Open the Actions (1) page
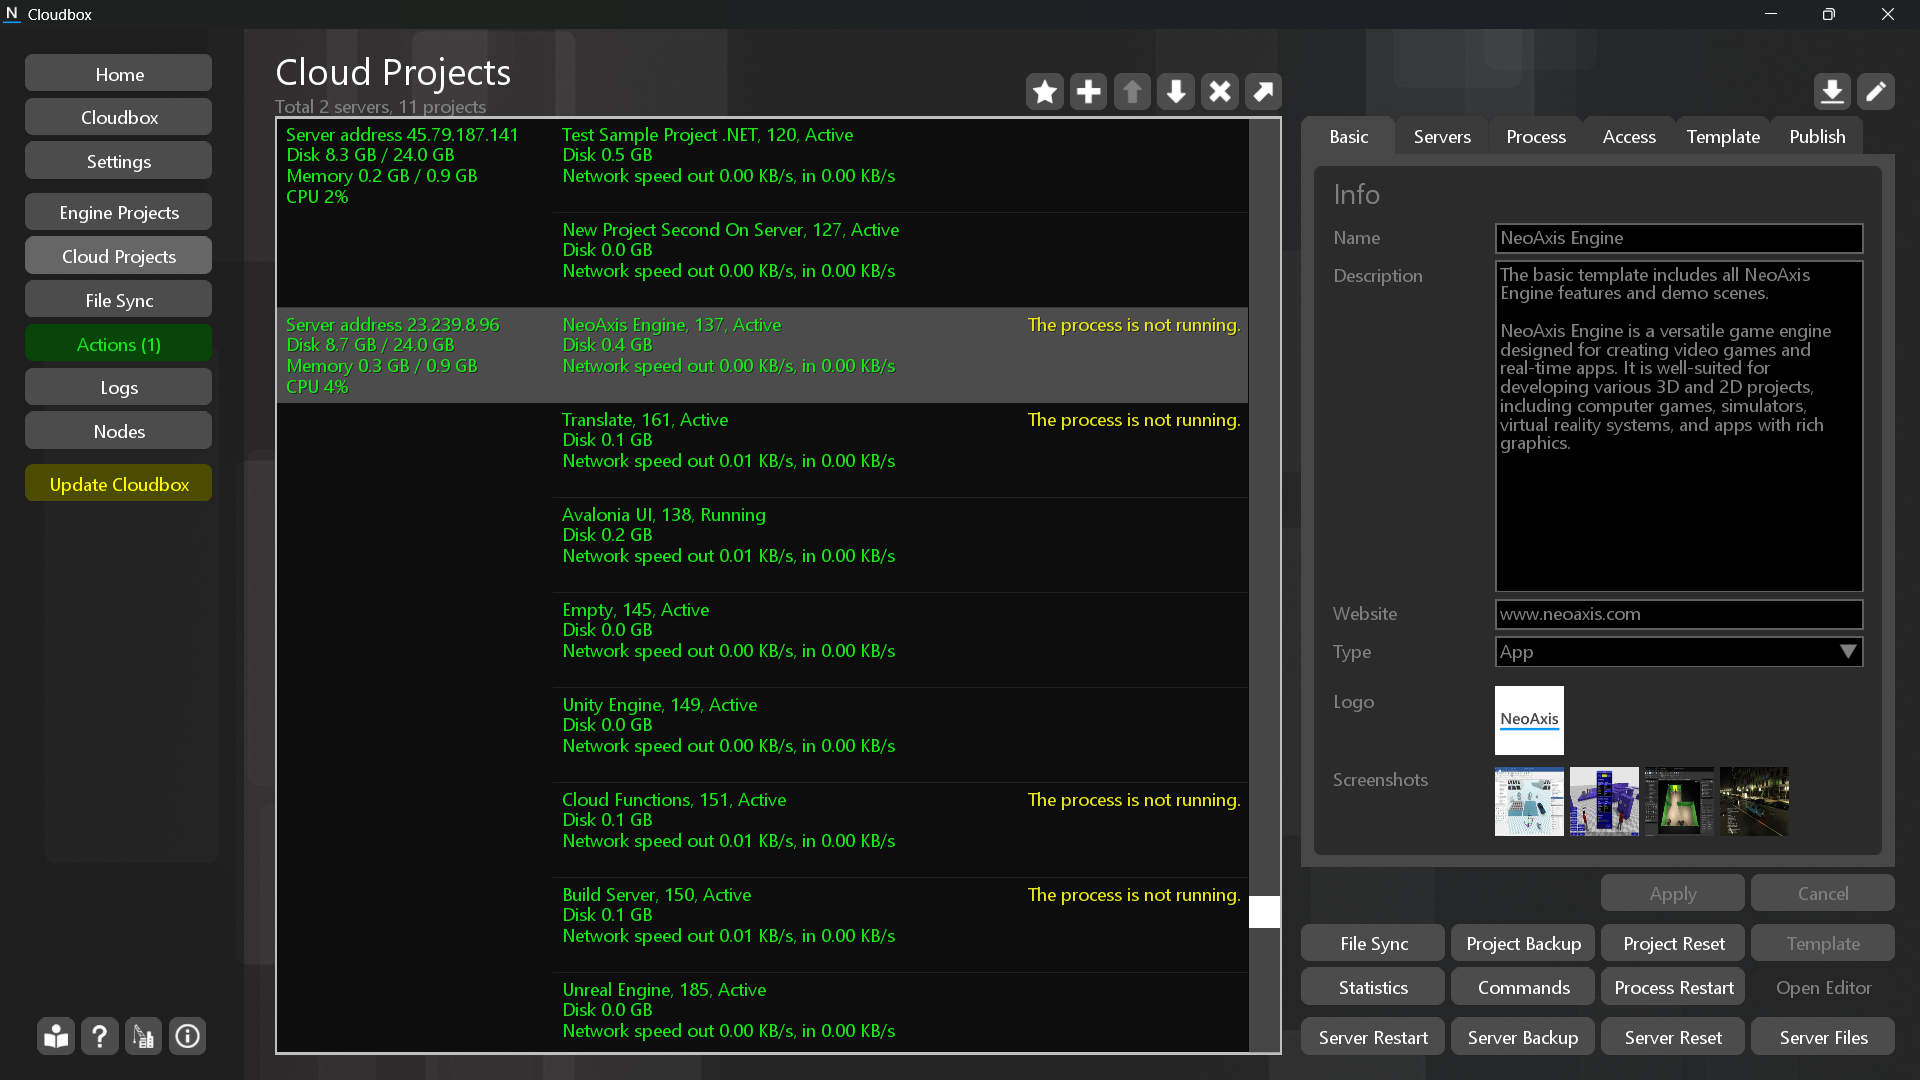The height and width of the screenshot is (1080, 1920). pos(119,344)
